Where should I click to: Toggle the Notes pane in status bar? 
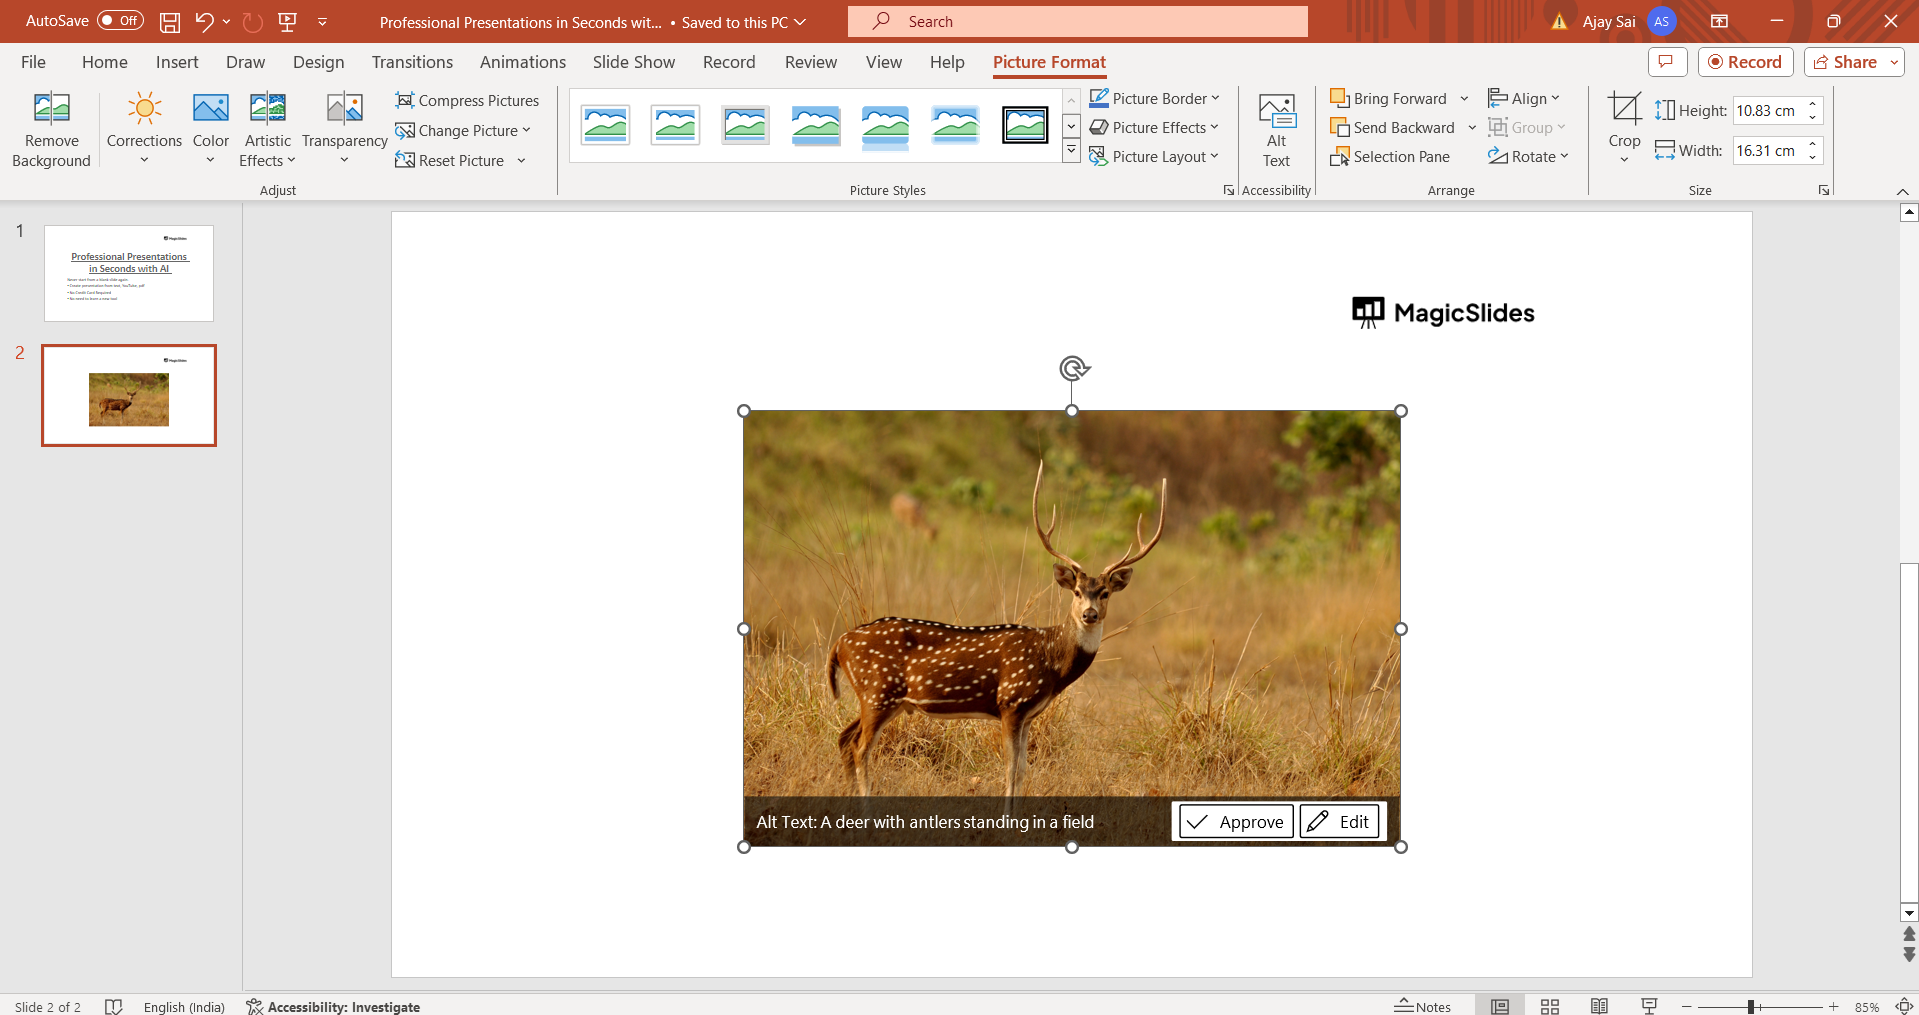pos(1423,1006)
